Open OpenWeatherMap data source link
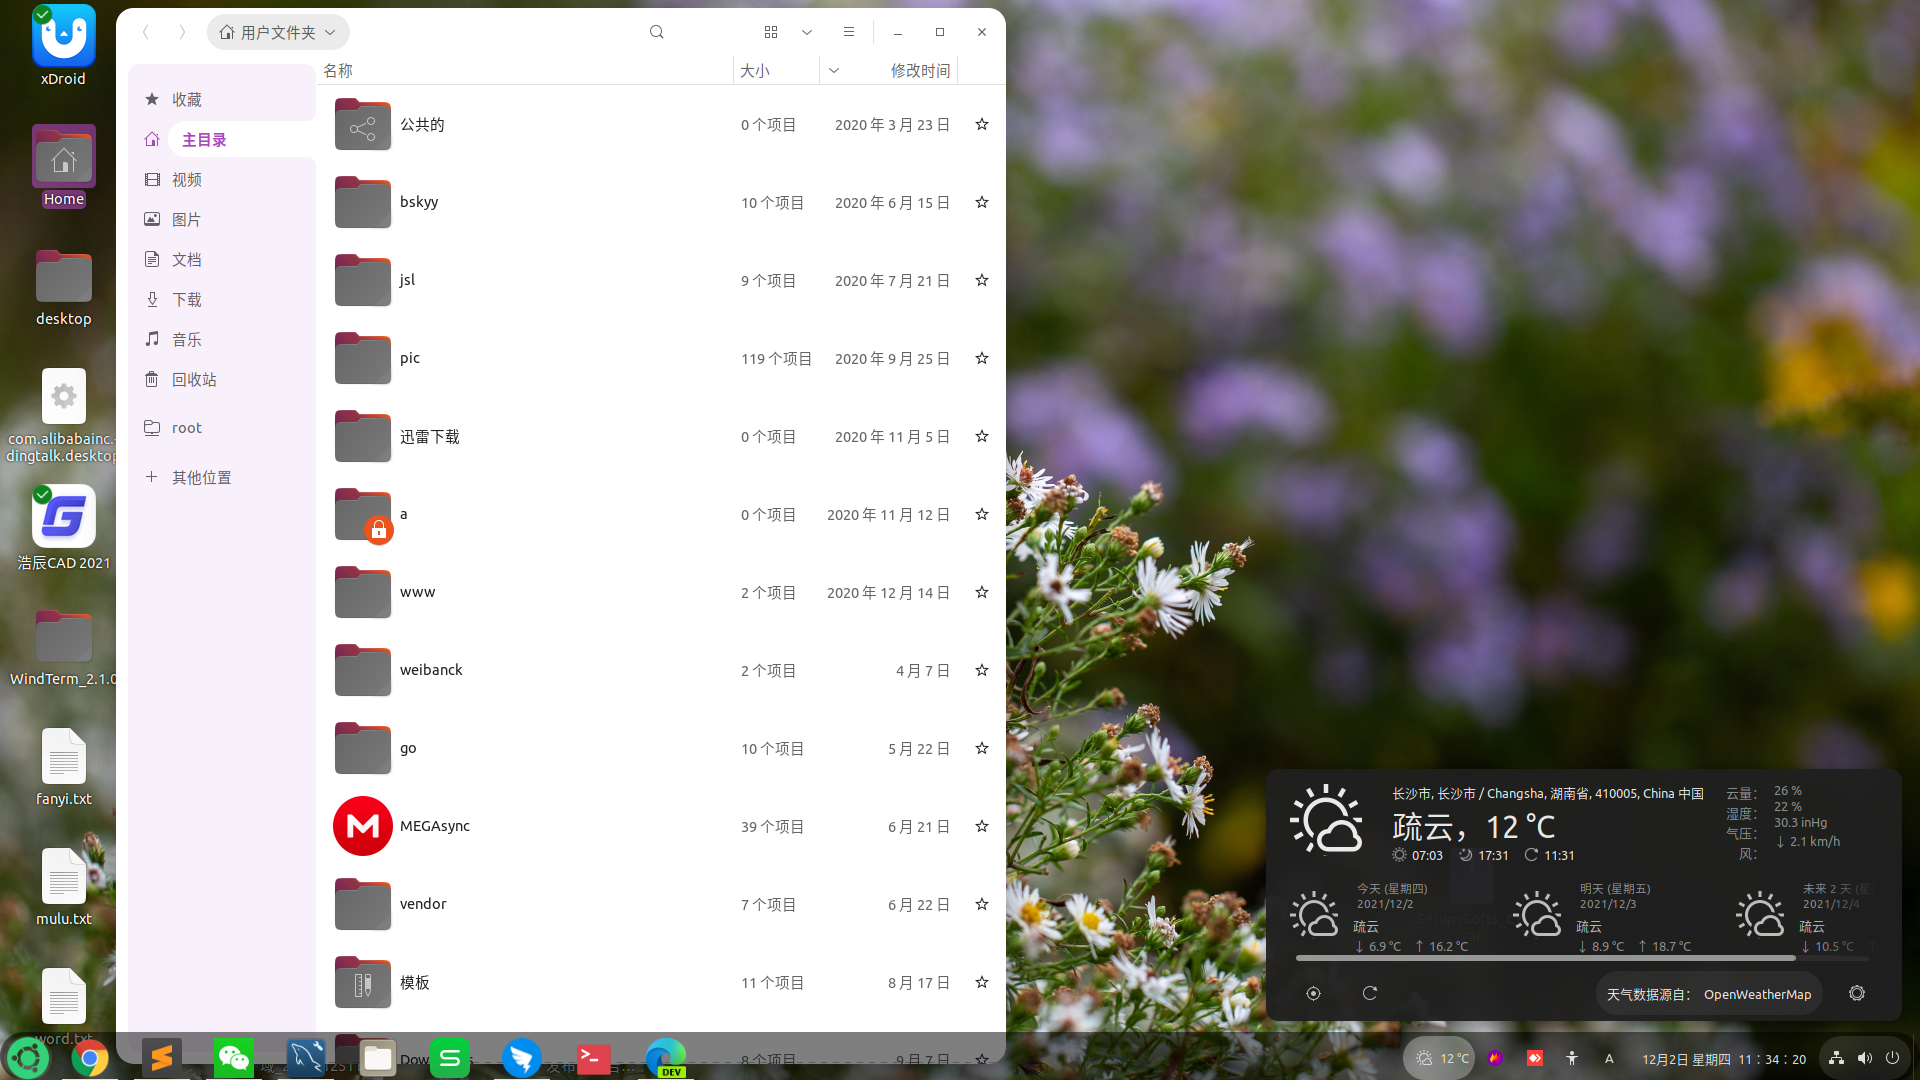 pos(1709,994)
